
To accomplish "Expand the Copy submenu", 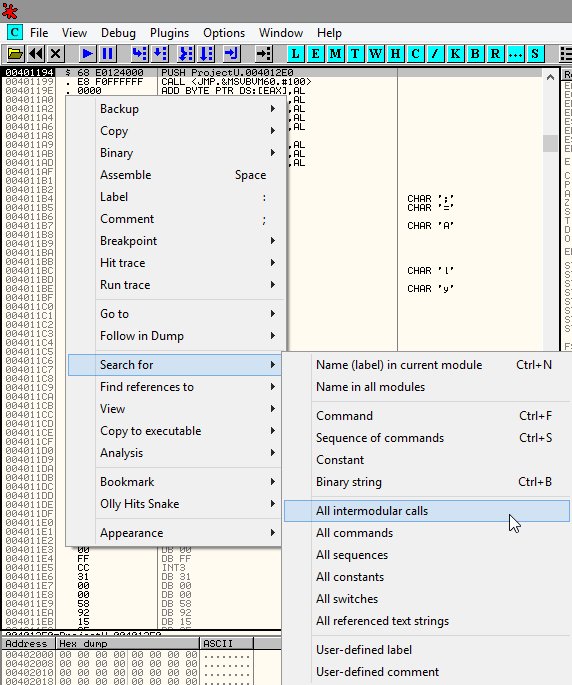I will point(176,131).
